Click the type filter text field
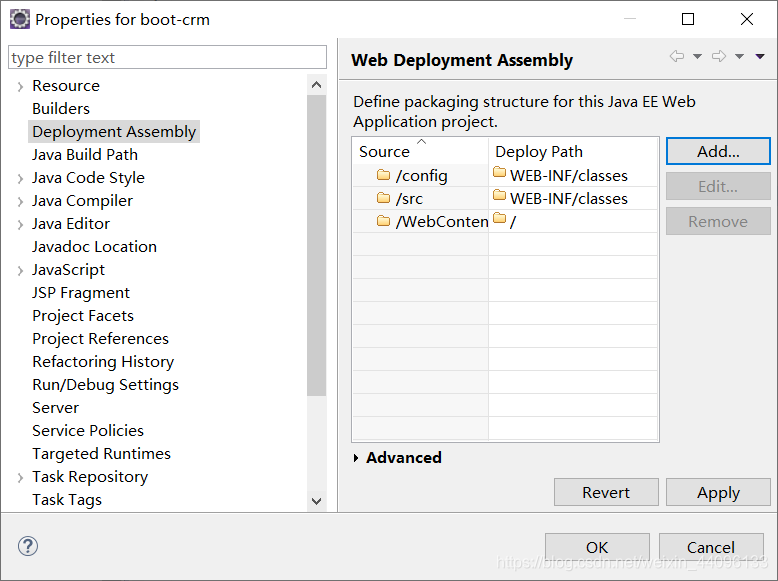 tap(167, 58)
